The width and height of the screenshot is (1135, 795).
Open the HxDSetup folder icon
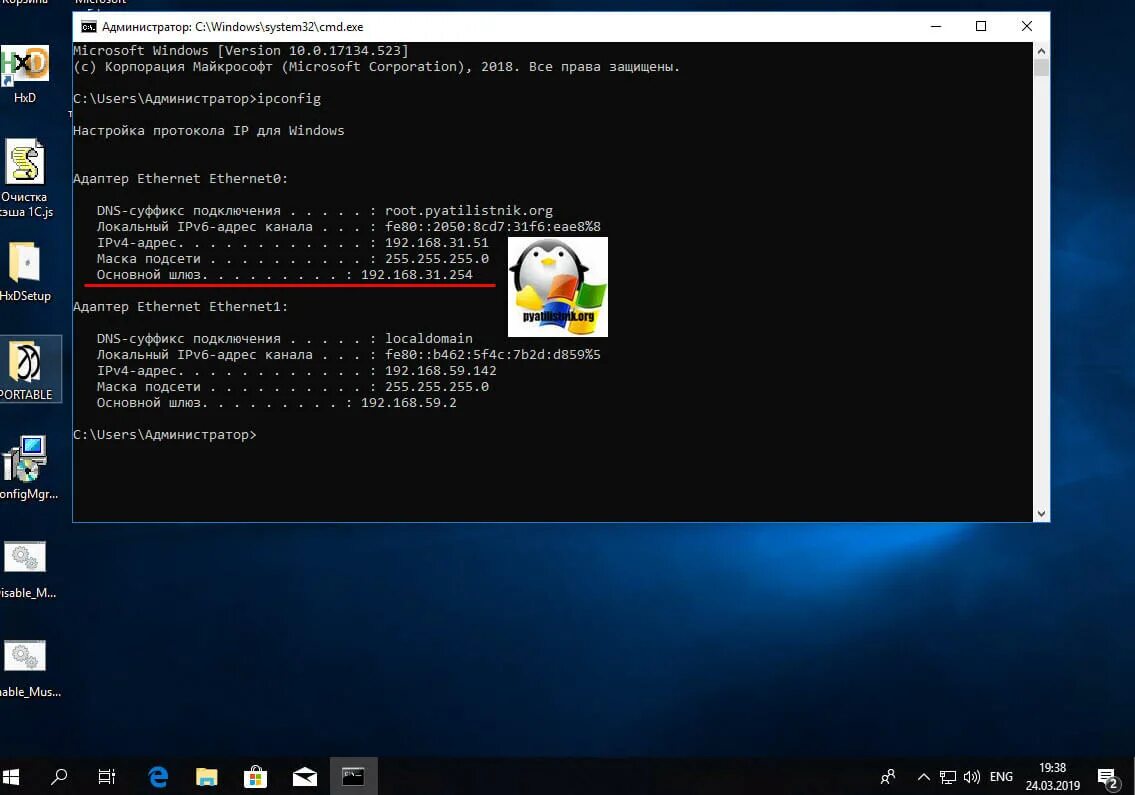[25, 272]
